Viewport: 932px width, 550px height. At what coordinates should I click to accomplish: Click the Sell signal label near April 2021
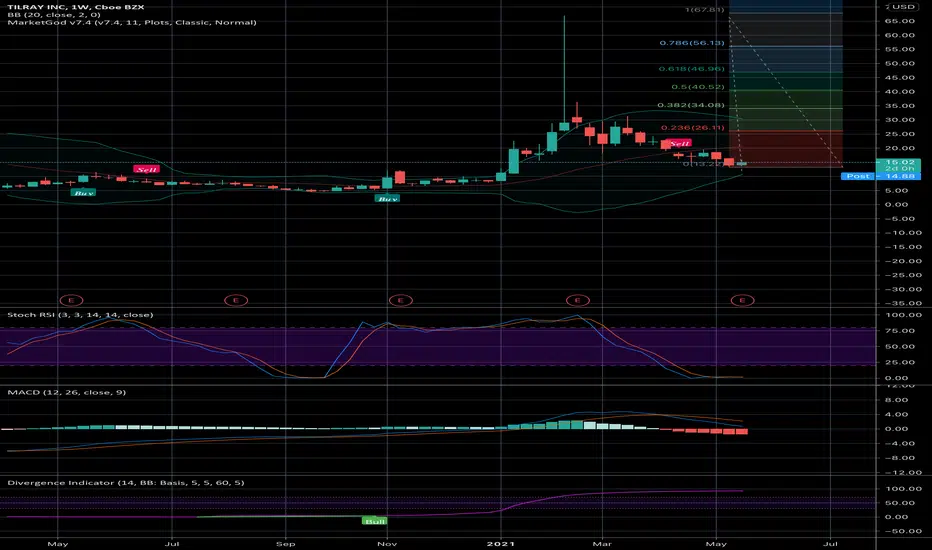point(679,143)
